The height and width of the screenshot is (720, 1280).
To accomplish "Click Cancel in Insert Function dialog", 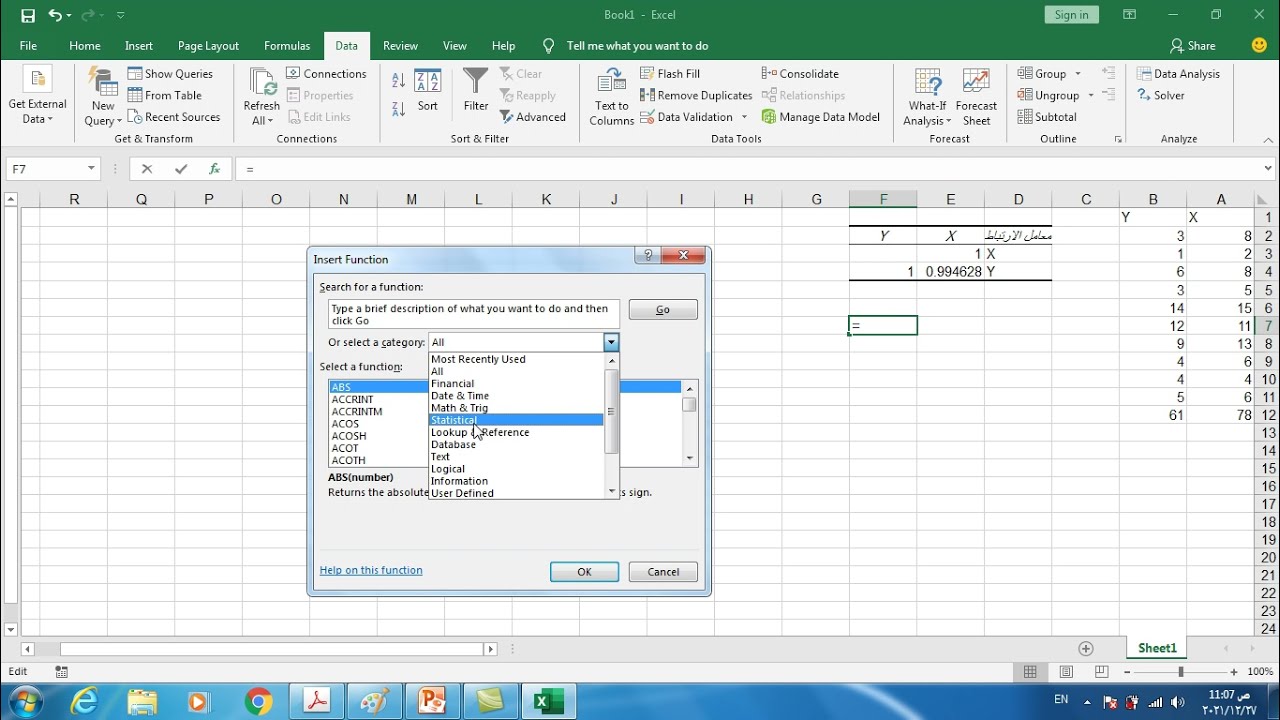I will (x=663, y=572).
